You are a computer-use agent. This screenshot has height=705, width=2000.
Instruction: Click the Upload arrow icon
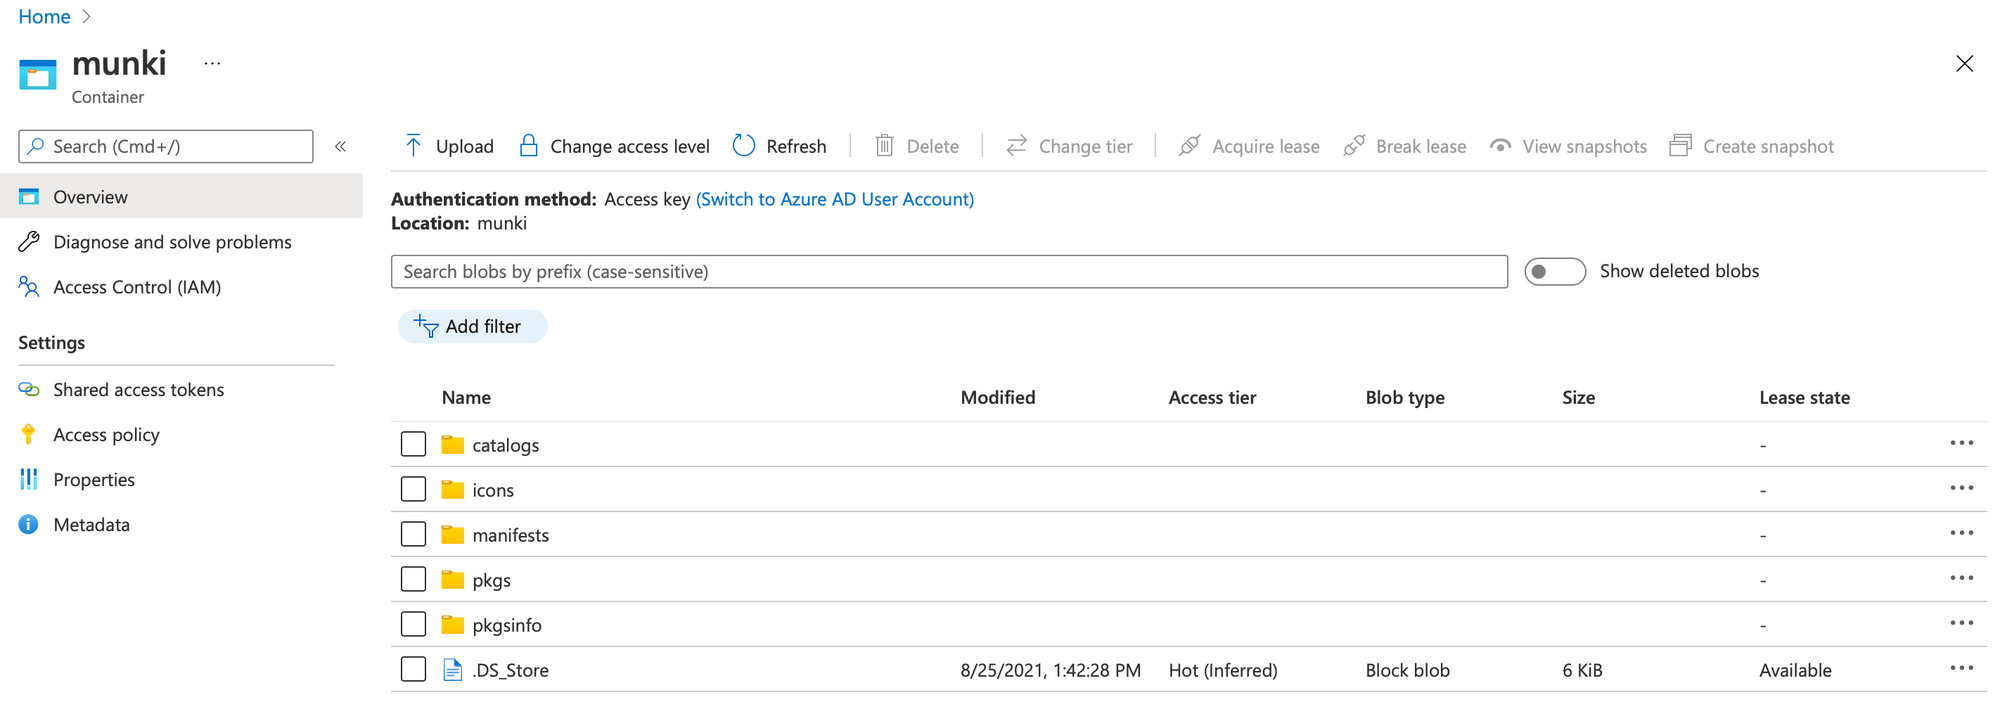pyautogui.click(x=413, y=146)
